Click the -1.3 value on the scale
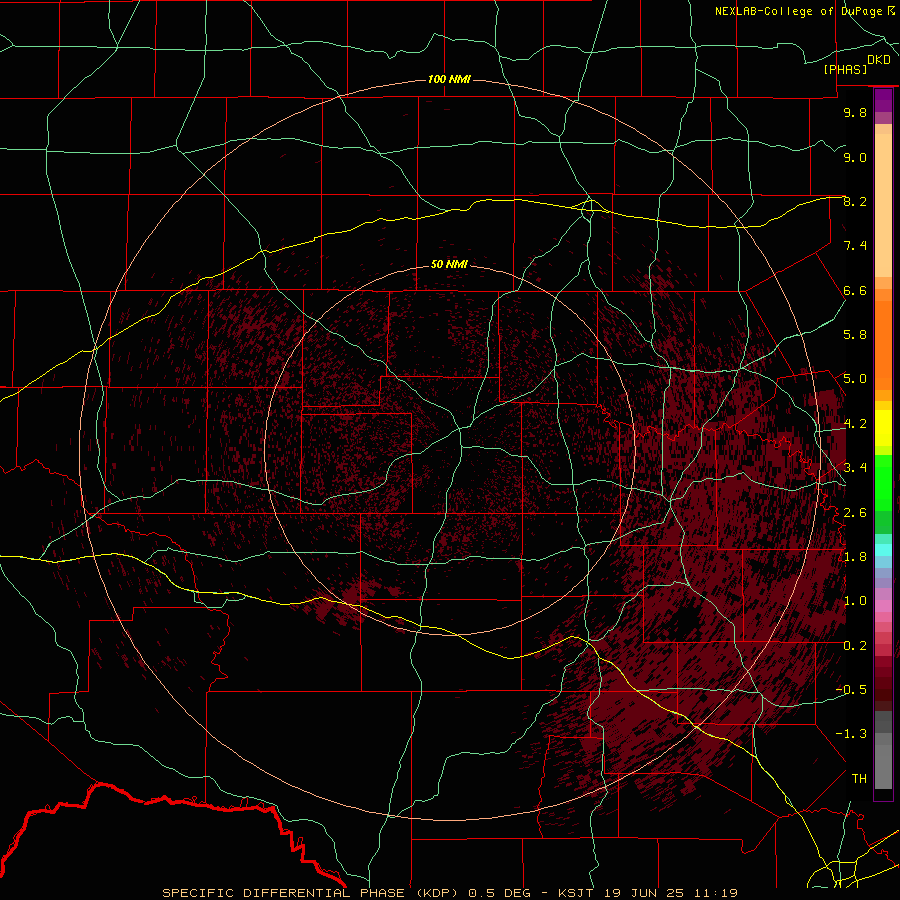This screenshot has width=900, height=900. coord(851,734)
